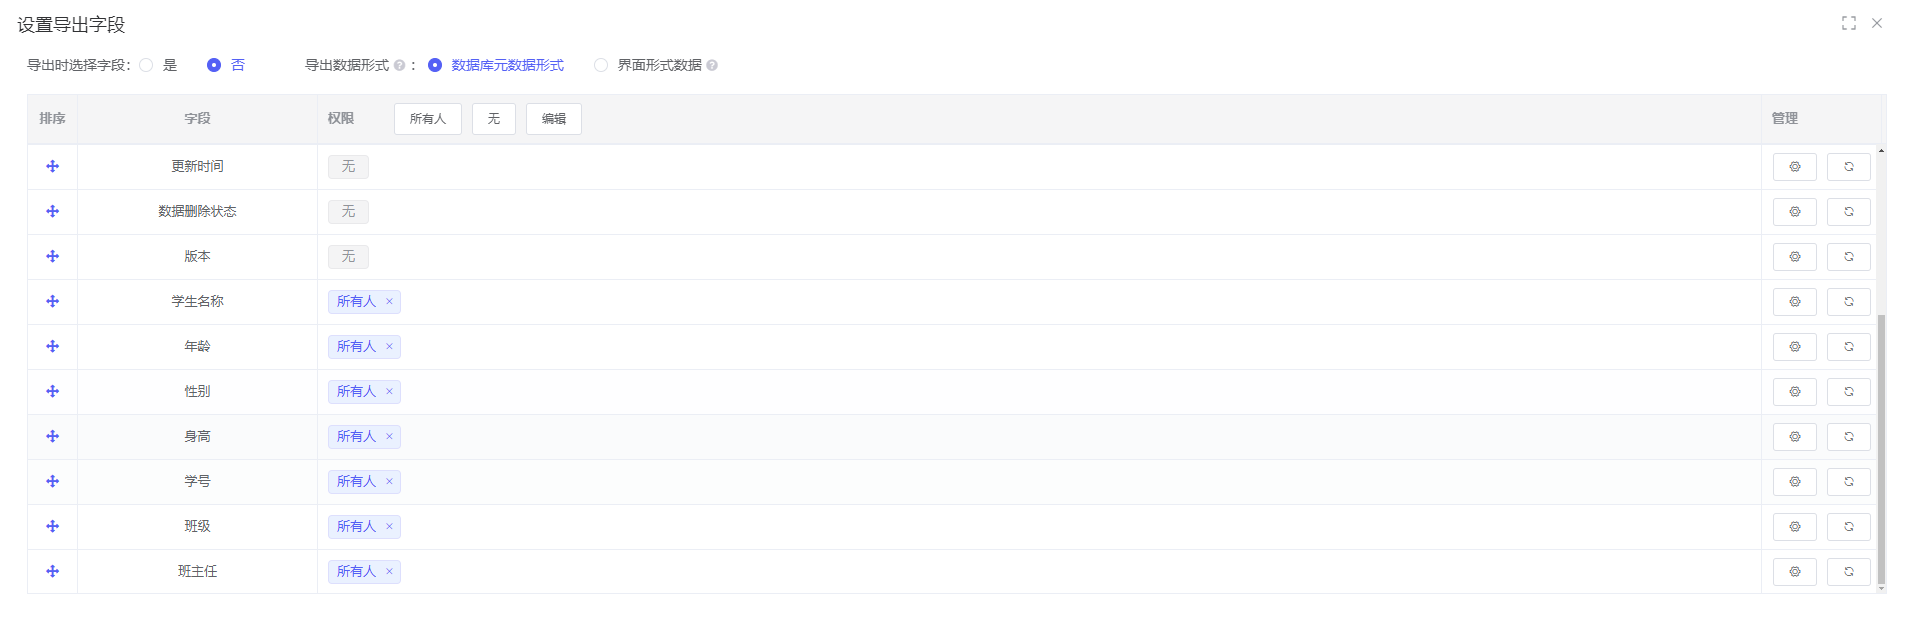Viewport: 1907px width, 619px height.
Task: Click 编辑 button in the 权限 header
Action: [x=553, y=119]
